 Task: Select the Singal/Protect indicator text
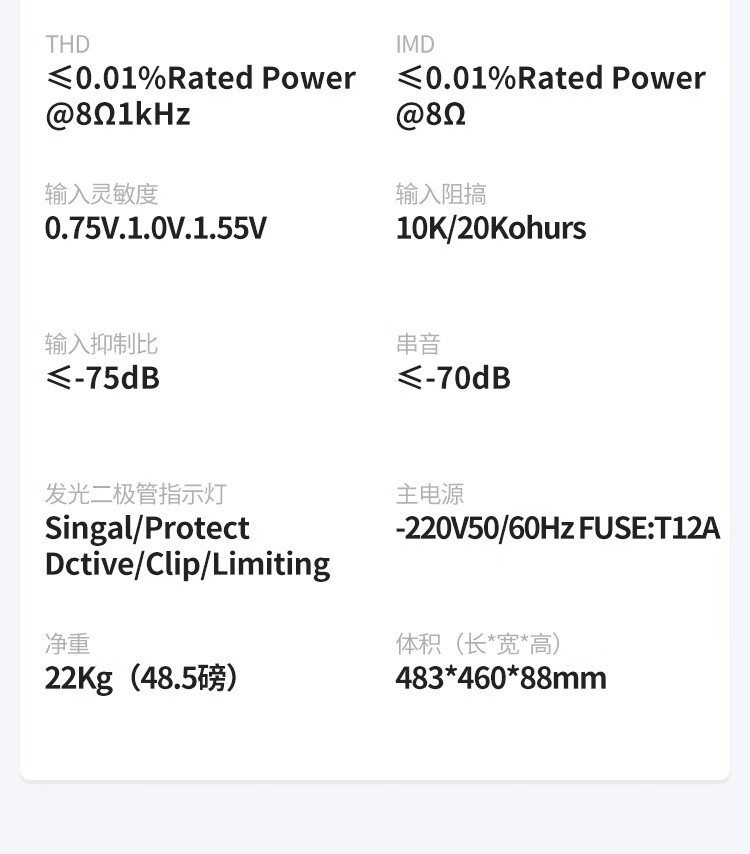[x=147, y=528]
